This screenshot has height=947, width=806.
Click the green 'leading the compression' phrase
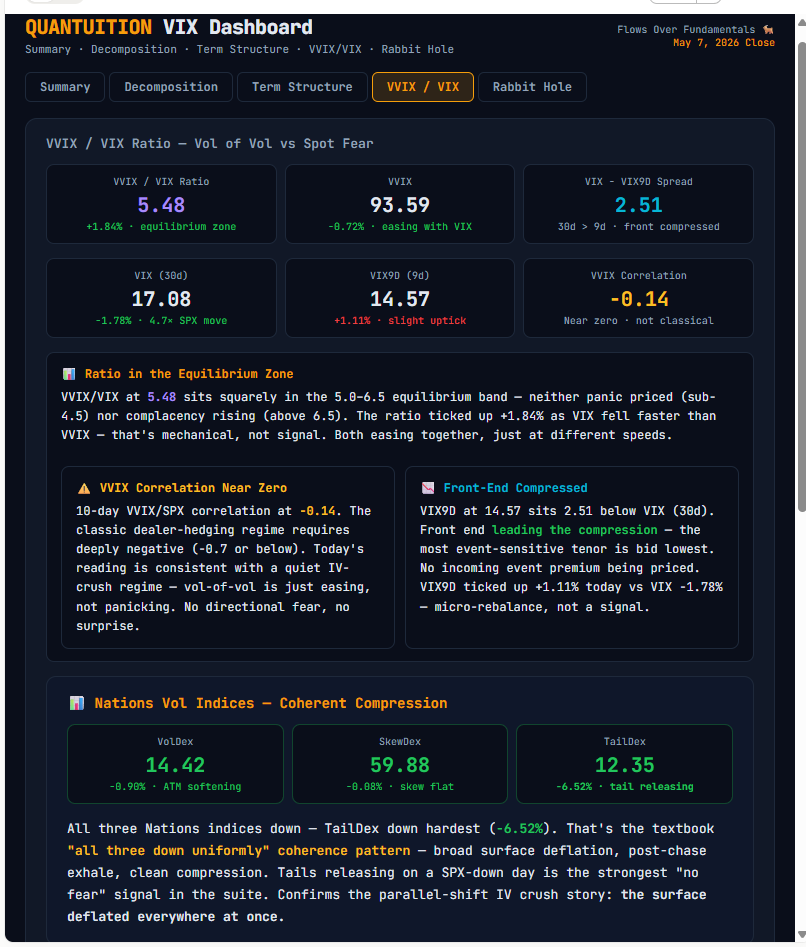pyautogui.click(x=574, y=530)
